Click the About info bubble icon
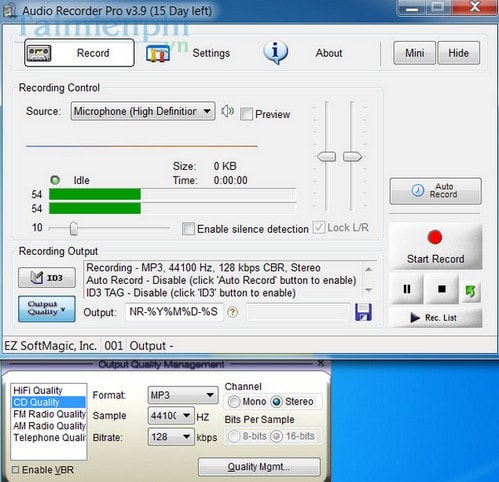 (x=276, y=52)
